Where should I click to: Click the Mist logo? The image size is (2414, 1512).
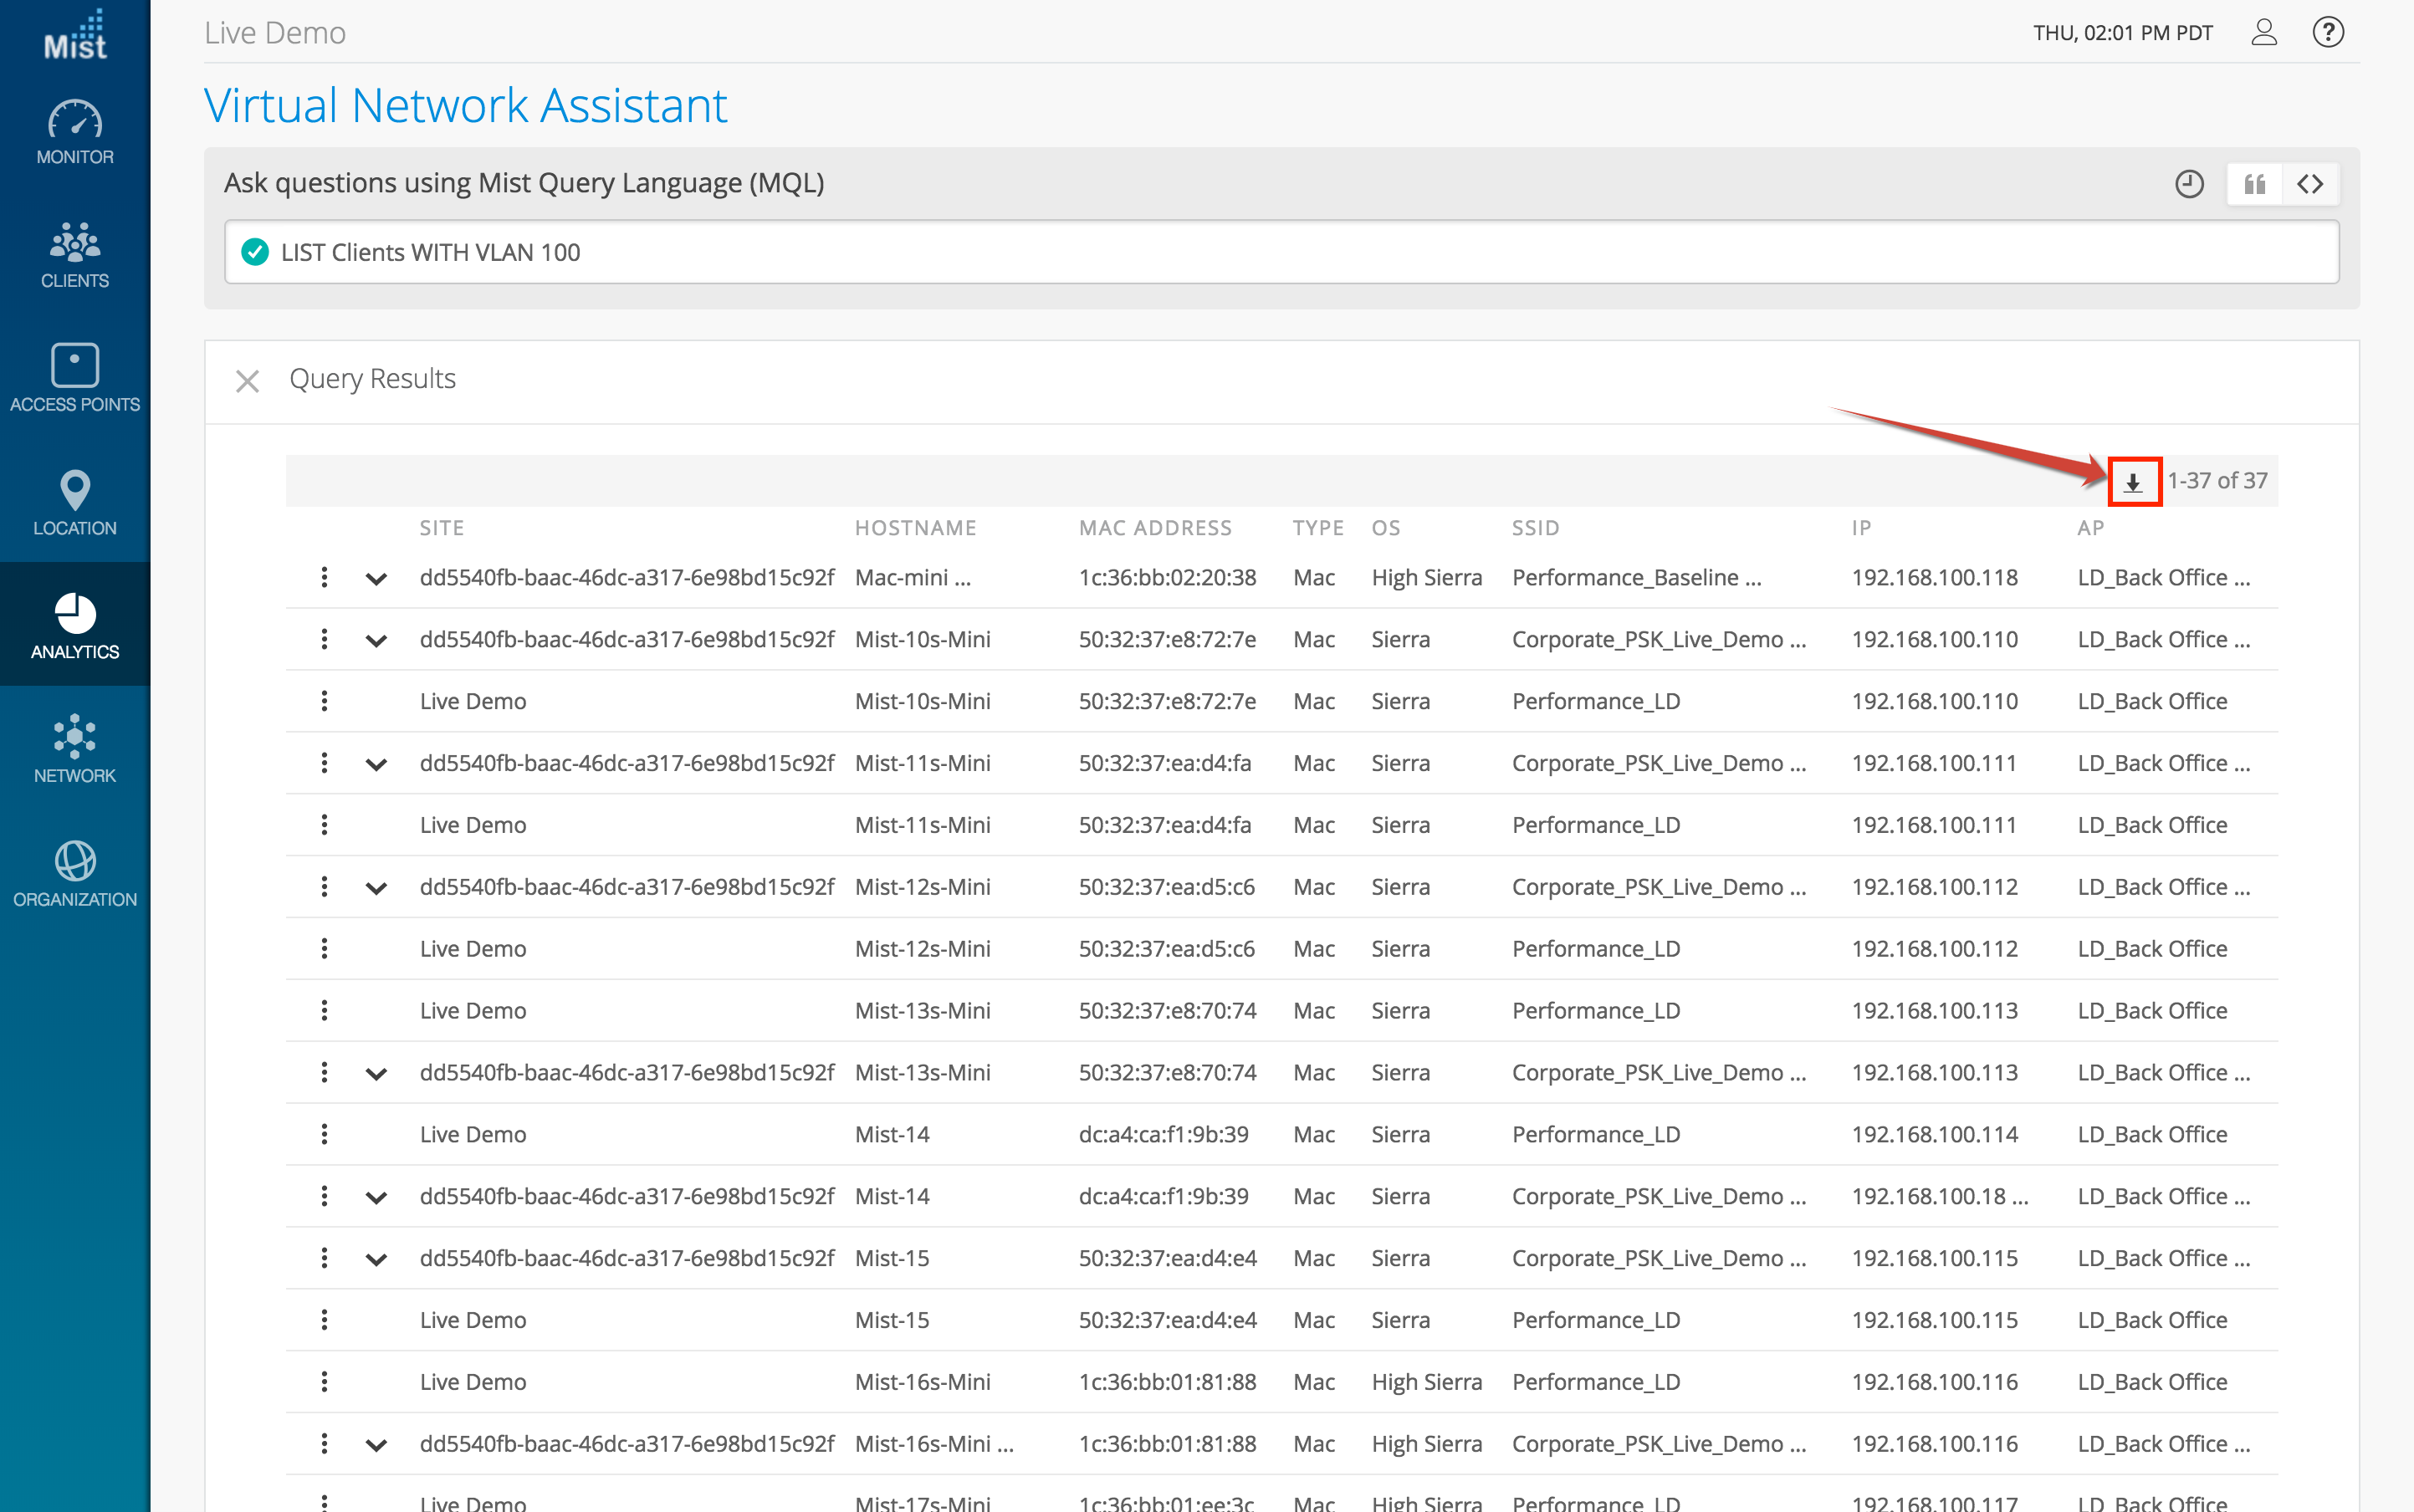pos(75,36)
